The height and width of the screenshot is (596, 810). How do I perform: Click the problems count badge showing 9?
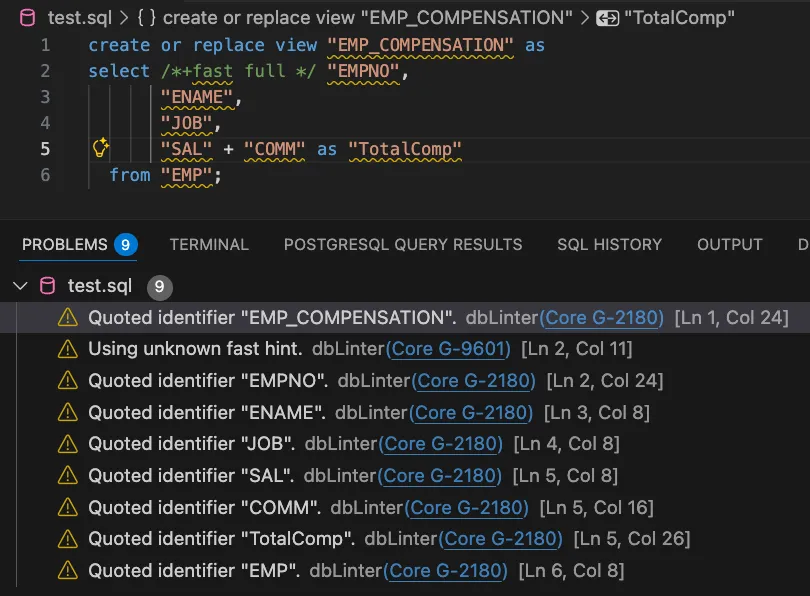tap(124, 243)
